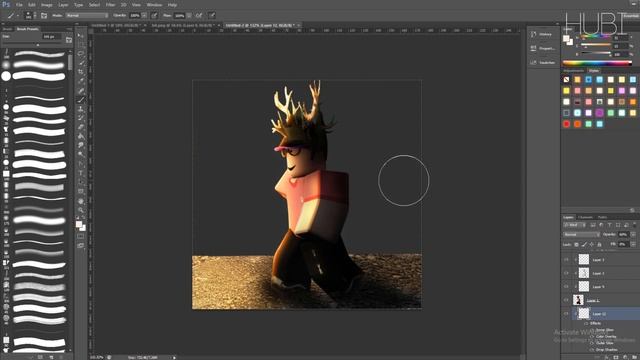Open the Filter menu

point(110,5)
